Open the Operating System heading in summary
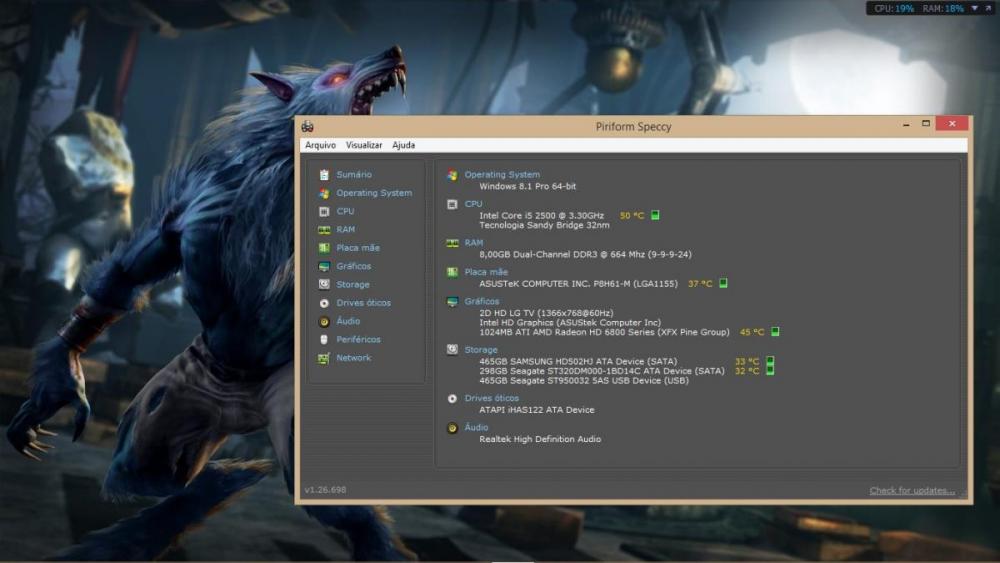The width and height of the screenshot is (1000, 563). (x=501, y=175)
